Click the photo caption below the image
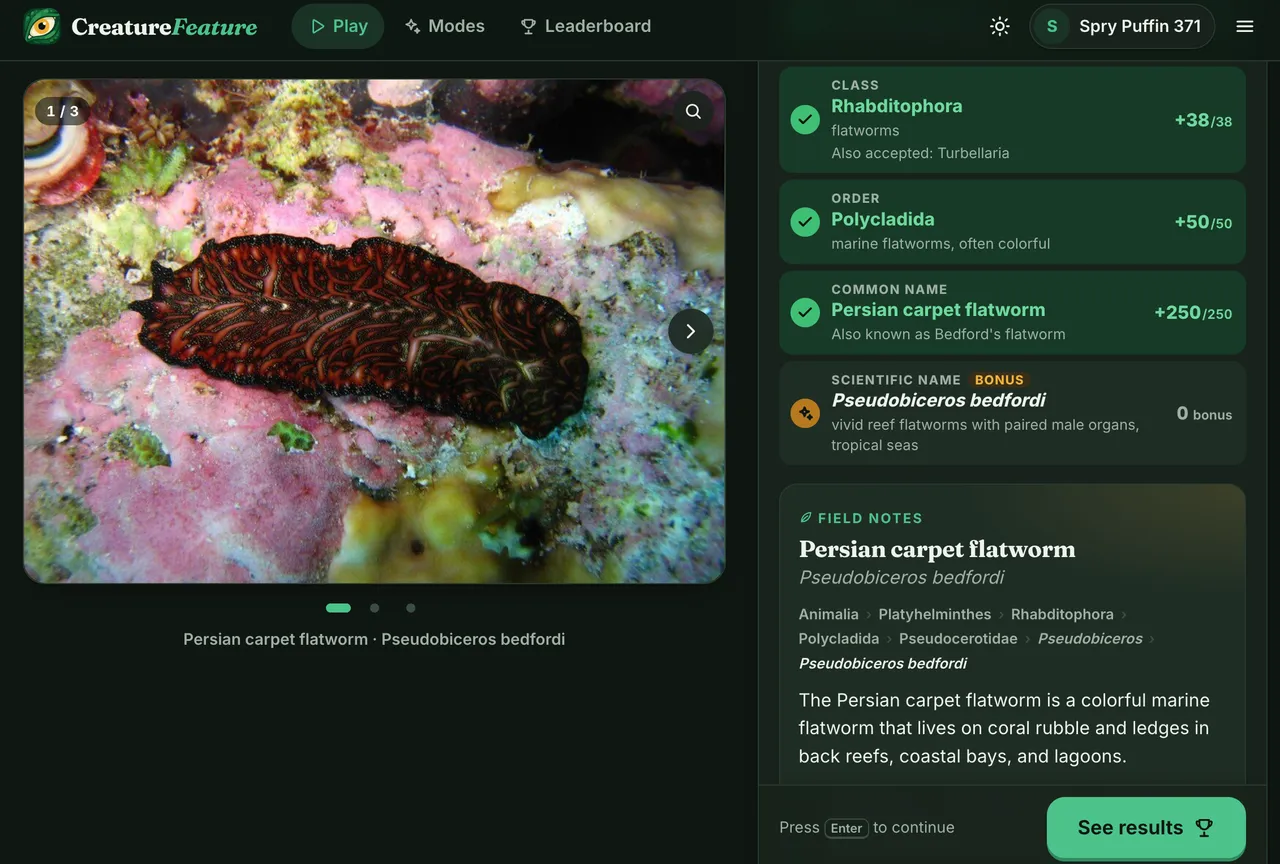 374,639
